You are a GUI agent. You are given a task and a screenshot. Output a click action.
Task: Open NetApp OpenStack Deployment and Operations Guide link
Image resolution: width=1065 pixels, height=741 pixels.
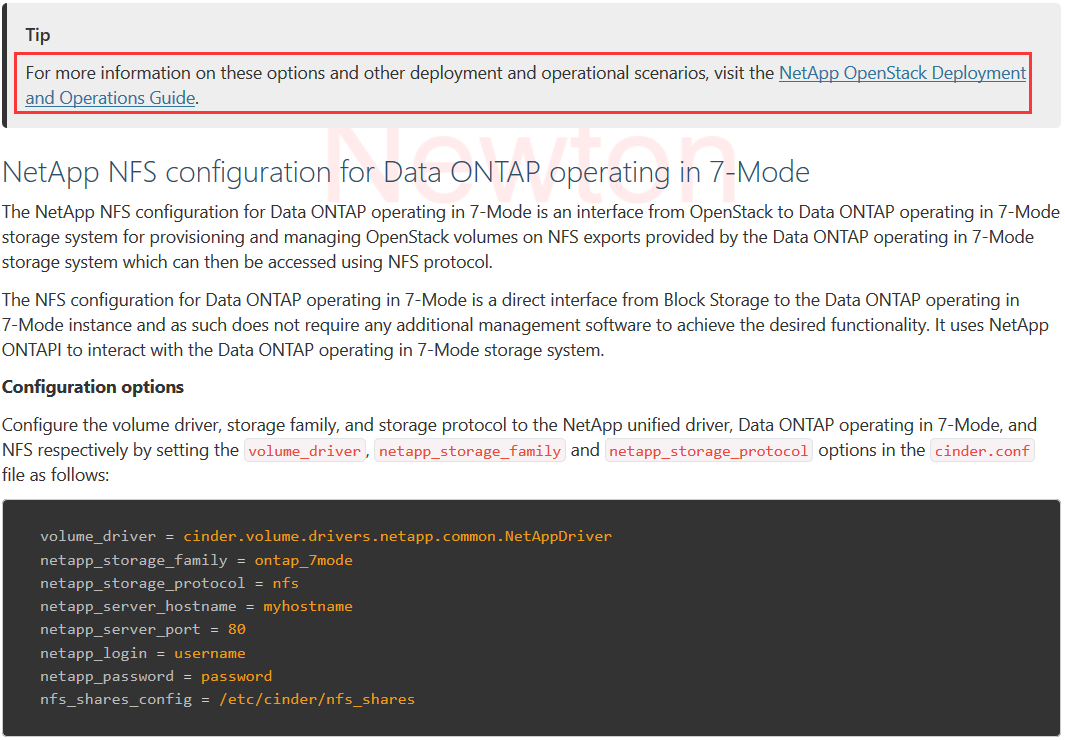pyautogui.click(x=902, y=73)
